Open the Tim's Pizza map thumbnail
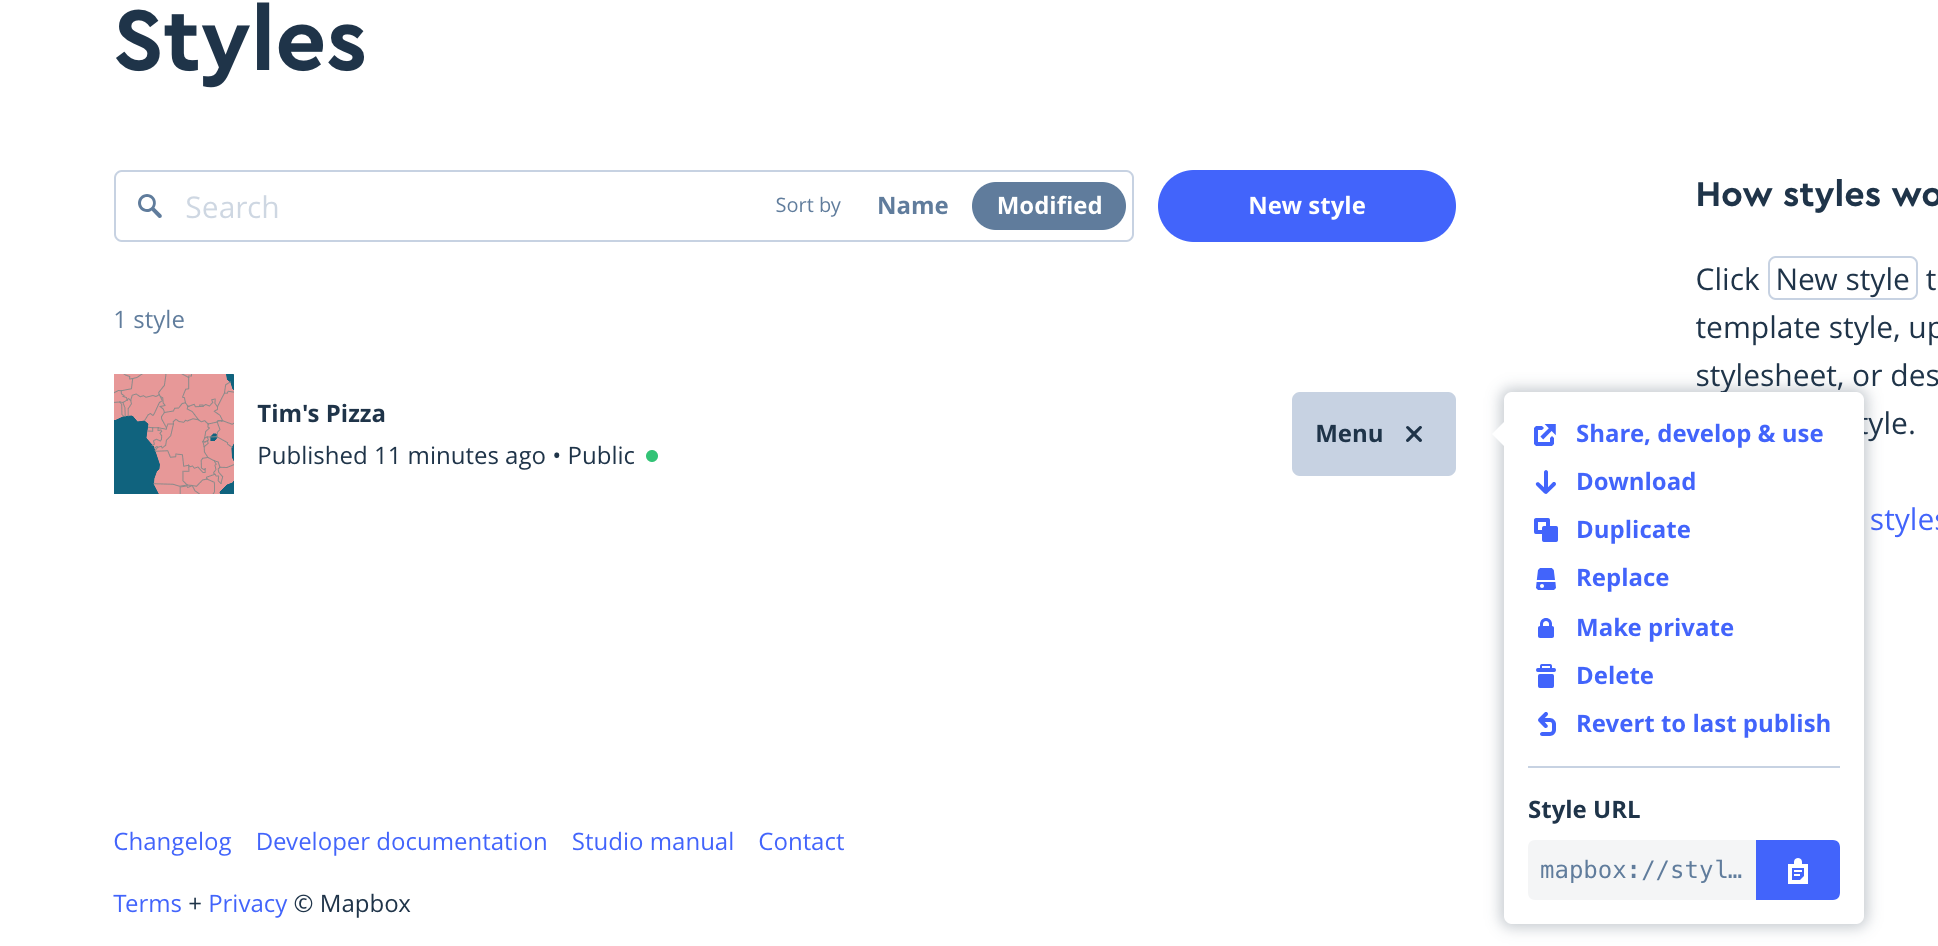The height and width of the screenshot is (946, 1938). coord(174,434)
